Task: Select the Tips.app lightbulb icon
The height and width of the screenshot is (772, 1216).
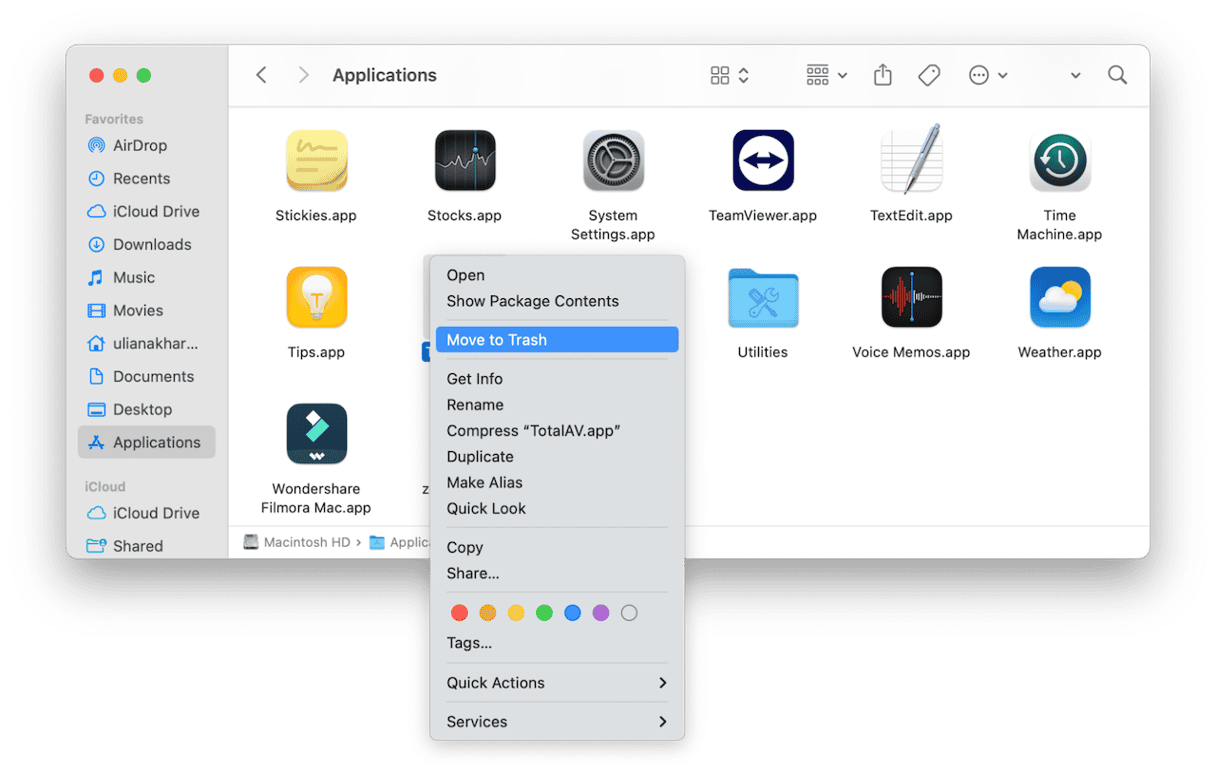Action: point(316,297)
